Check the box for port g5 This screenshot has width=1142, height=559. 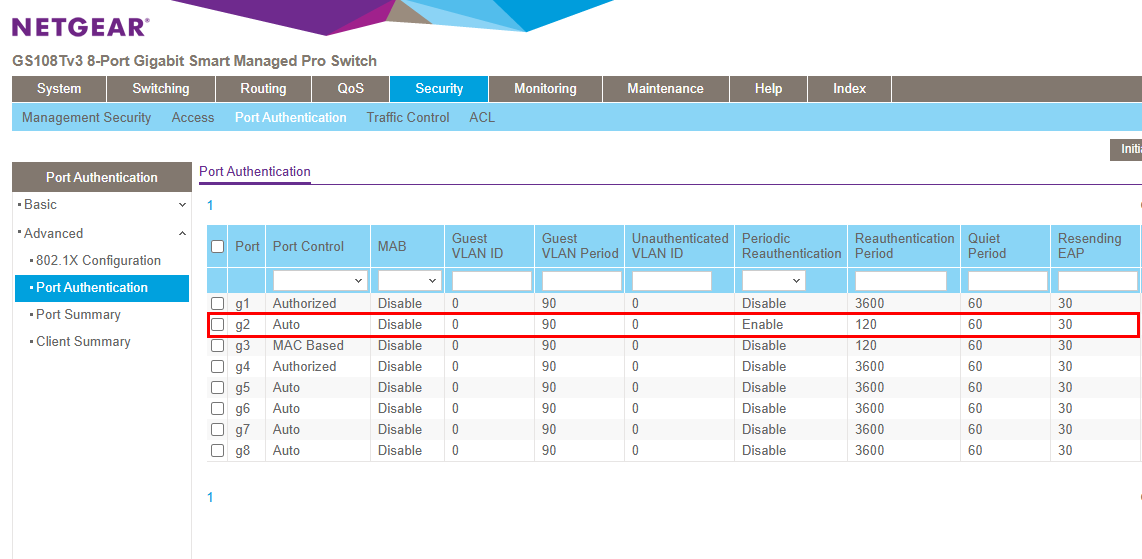click(x=217, y=387)
